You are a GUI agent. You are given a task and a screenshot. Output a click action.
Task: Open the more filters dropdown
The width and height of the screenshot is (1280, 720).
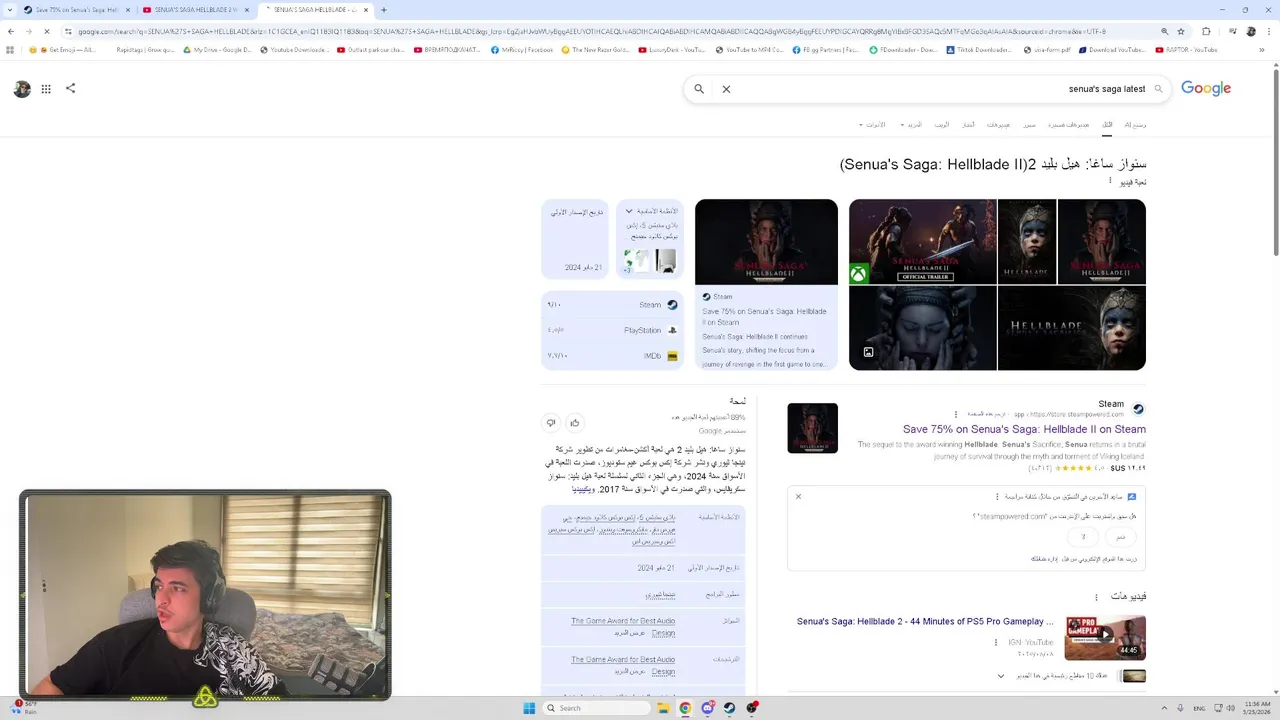[911, 125]
